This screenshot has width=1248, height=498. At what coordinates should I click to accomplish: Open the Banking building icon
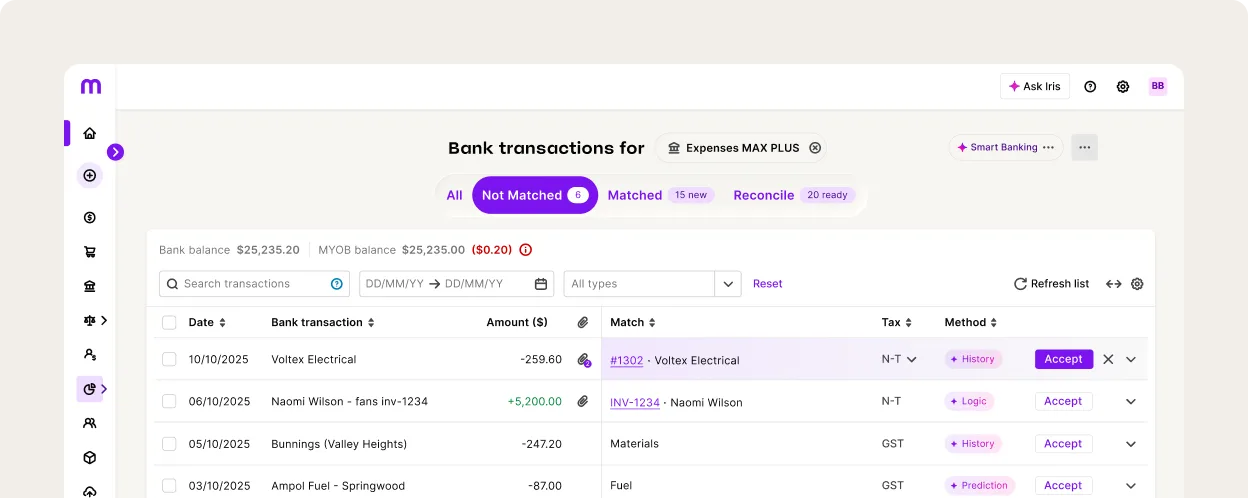coord(90,287)
